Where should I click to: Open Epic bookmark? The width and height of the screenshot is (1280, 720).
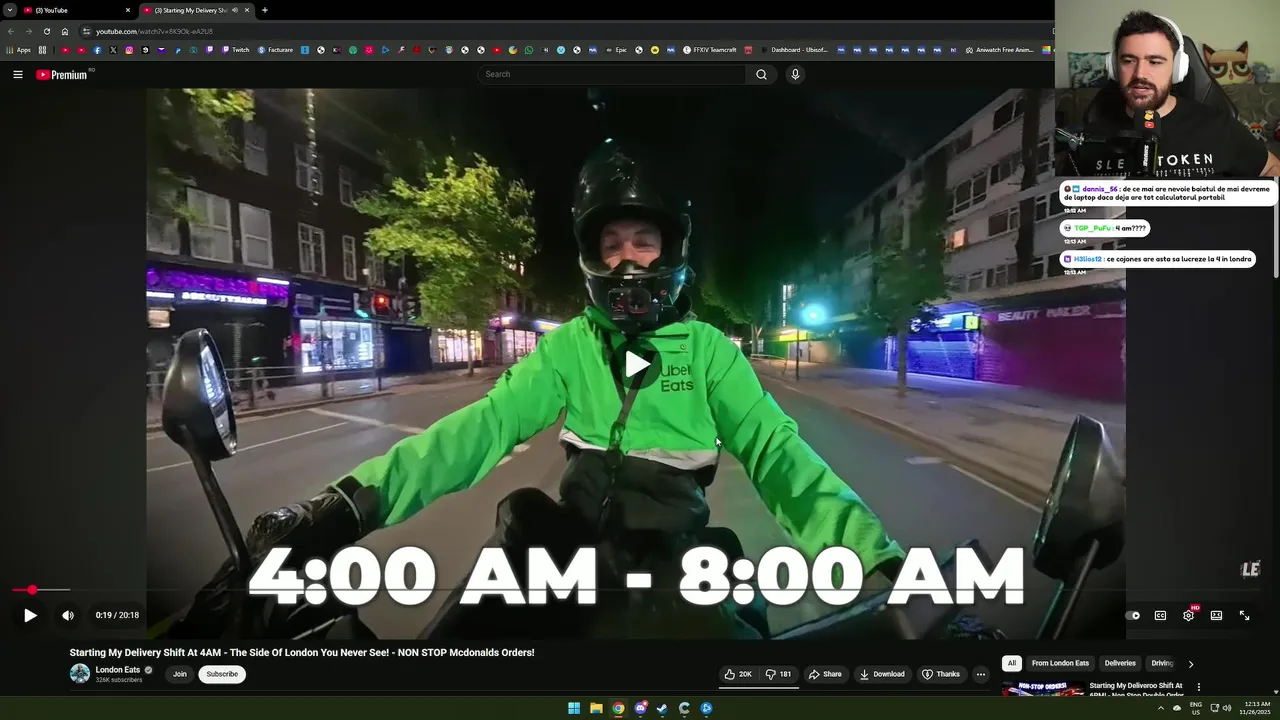tap(616, 50)
